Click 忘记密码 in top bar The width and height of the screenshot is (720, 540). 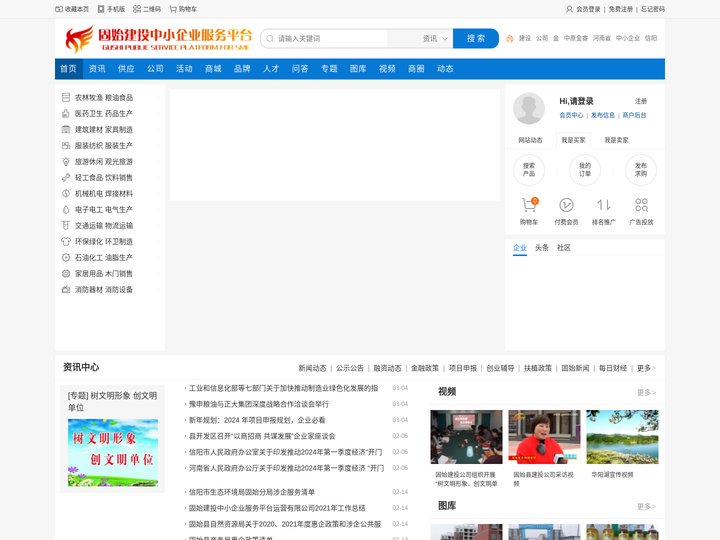click(652, 9)
